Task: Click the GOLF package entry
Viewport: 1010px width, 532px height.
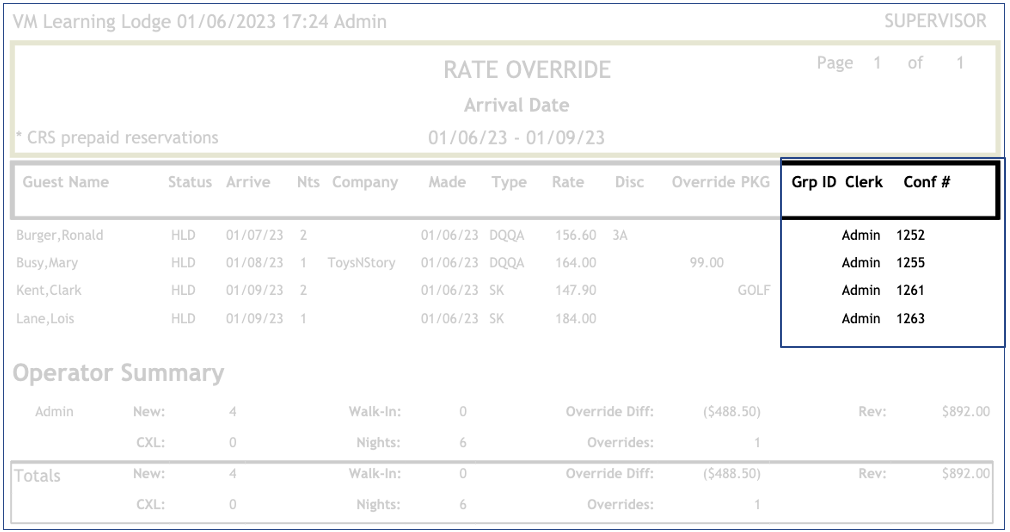Action: point(752,291)
